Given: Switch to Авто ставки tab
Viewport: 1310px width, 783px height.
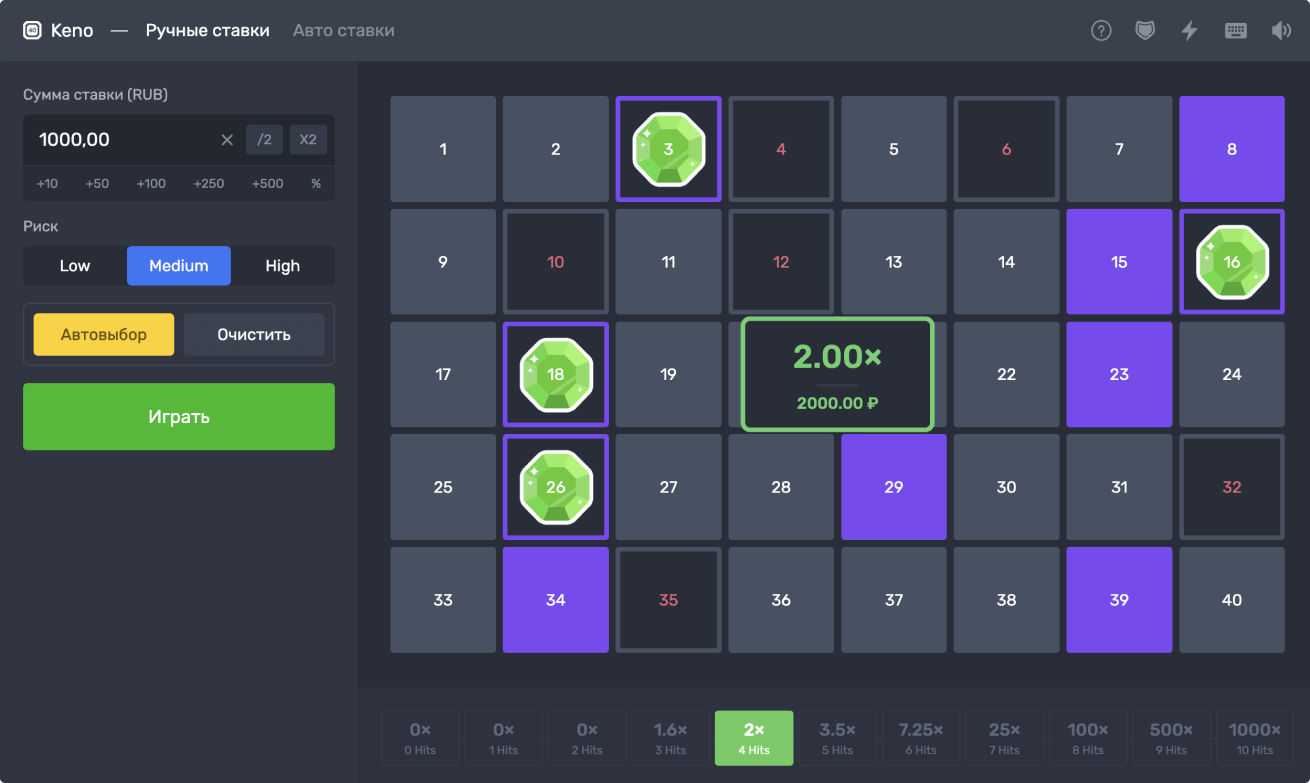Looking at the screenshot, I should (x=343, y=31).
